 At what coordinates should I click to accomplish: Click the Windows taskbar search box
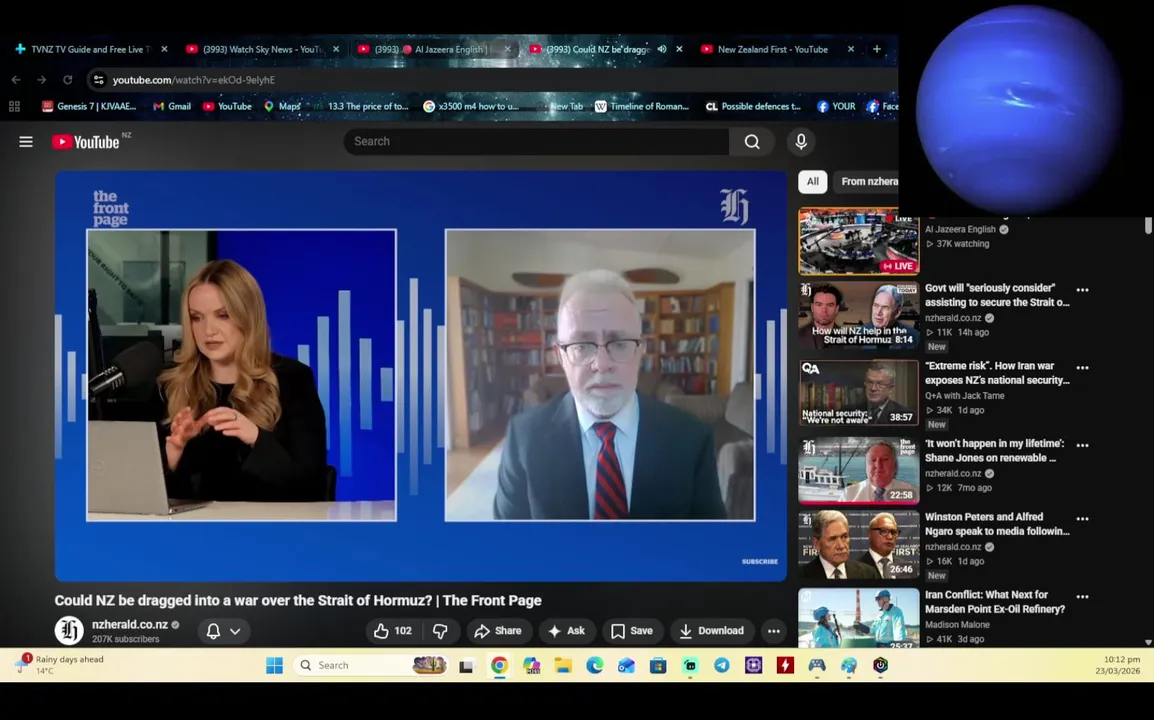point(370,666)
